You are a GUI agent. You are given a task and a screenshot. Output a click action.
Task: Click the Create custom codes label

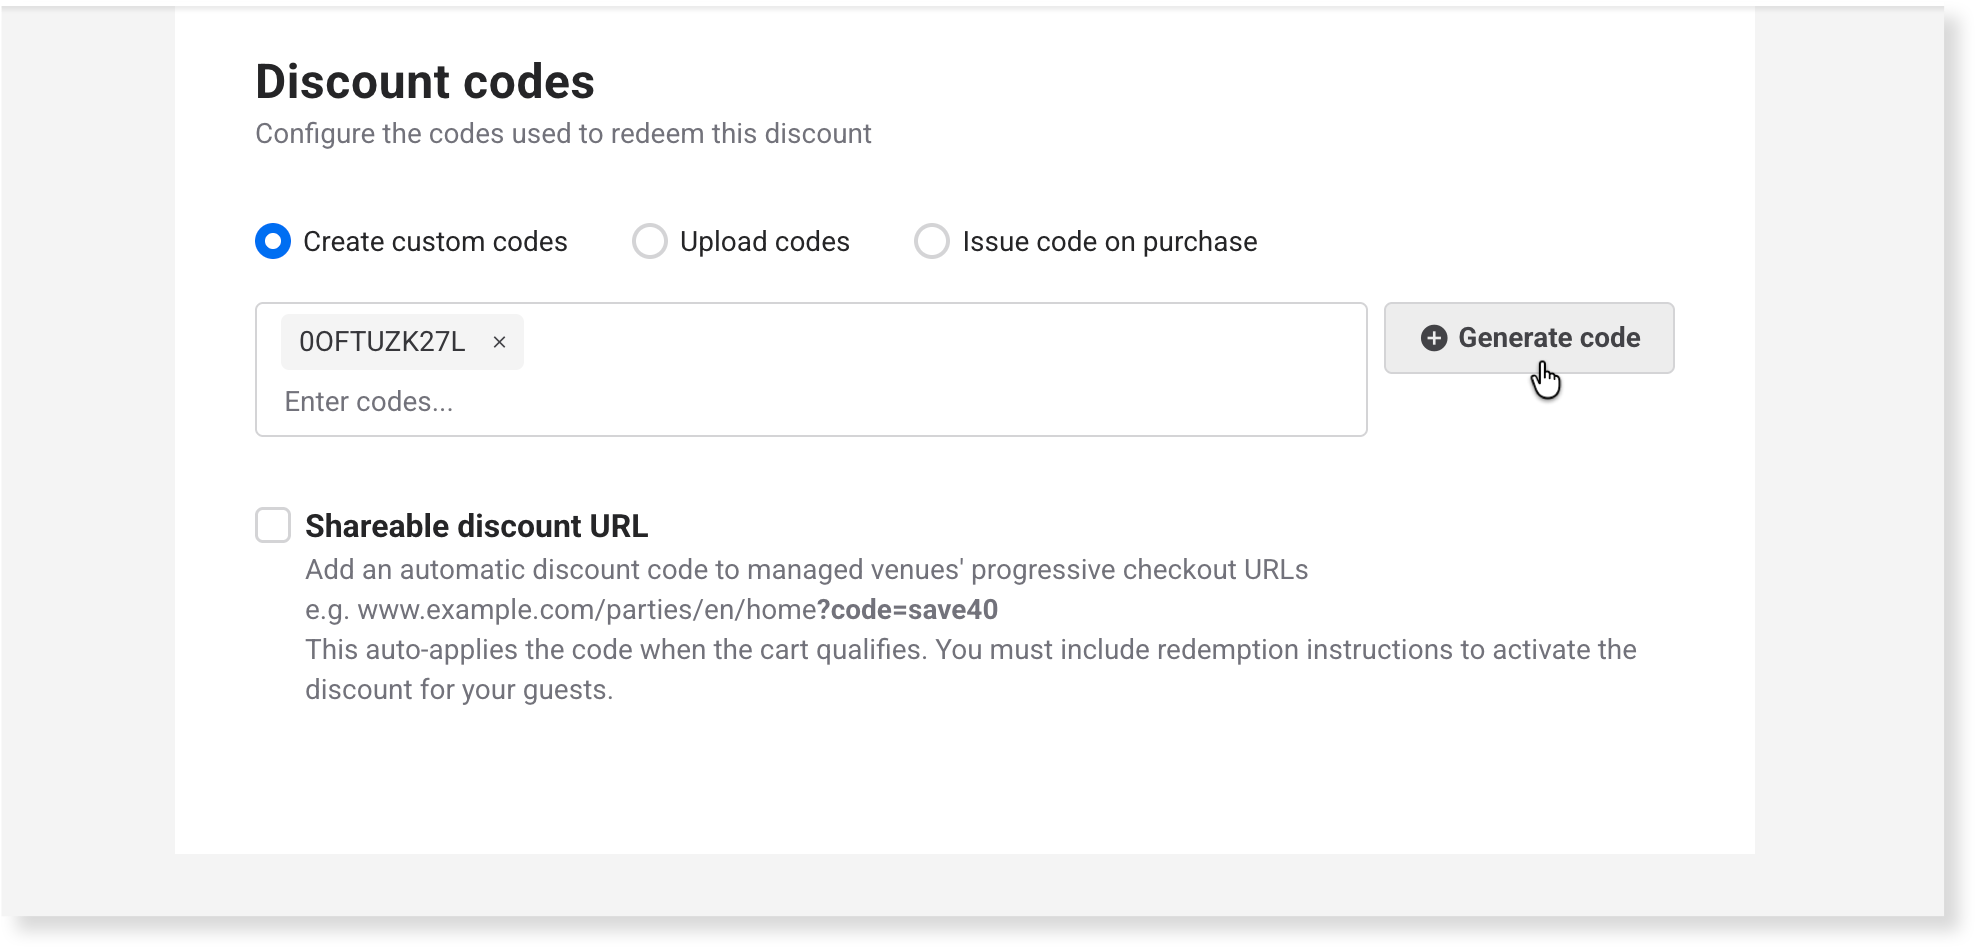[x=435, y=242]
